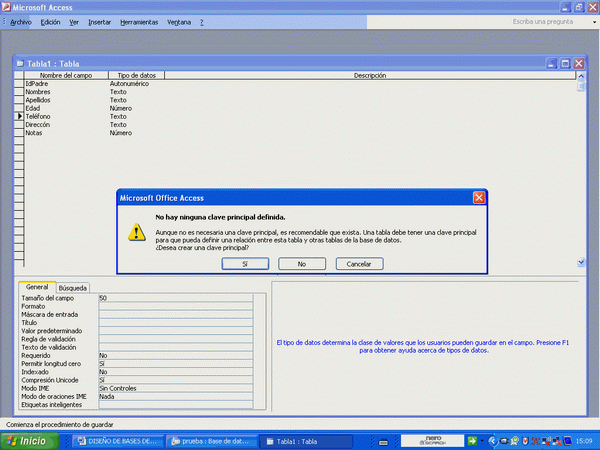Image resolution: width=600 pixels, height=450 pixels.
Task: Click the Número data type of Edad
Action: click(137, 108)
